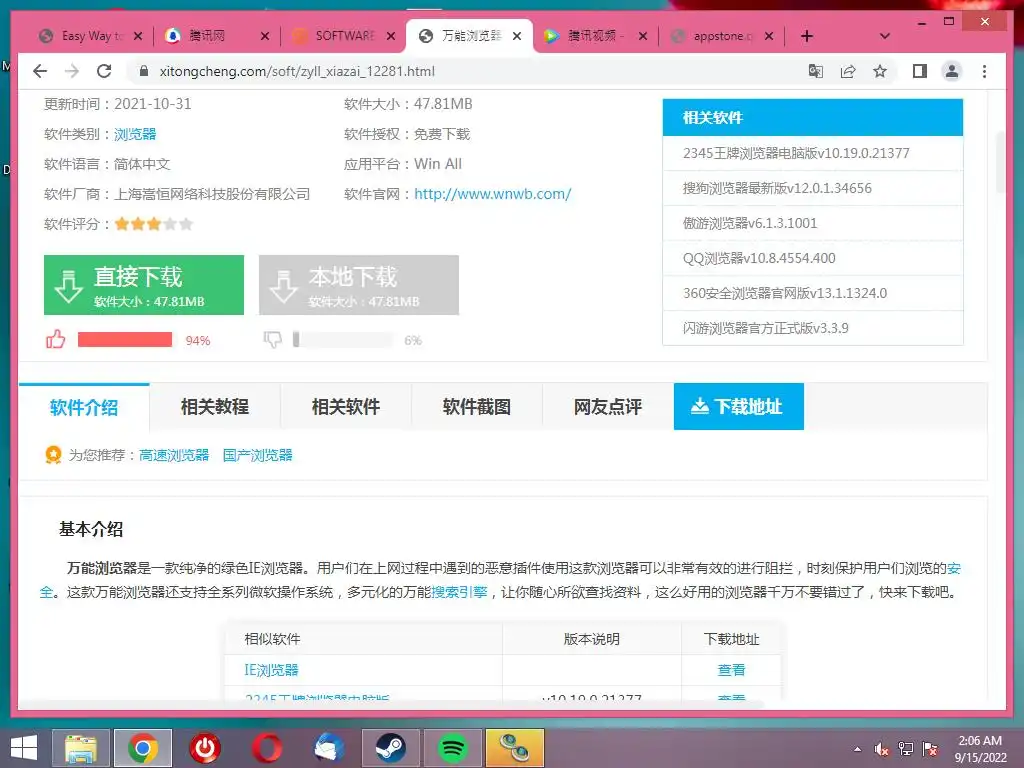Click the gray 本地下载 button
This screenshot has height=768, width=1024.
click(x=359, y=285)
